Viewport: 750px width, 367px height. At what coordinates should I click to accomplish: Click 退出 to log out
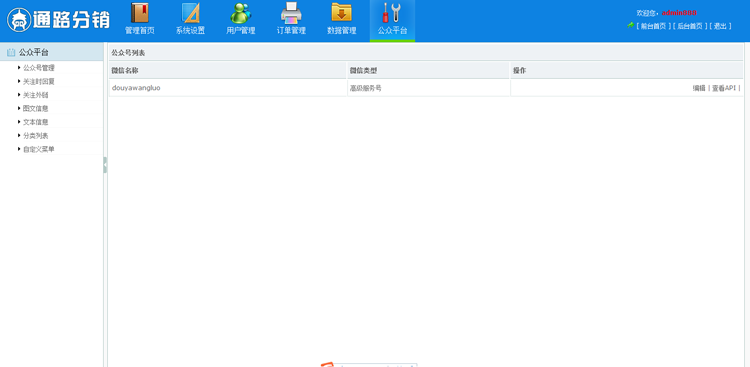click(720, 26)
